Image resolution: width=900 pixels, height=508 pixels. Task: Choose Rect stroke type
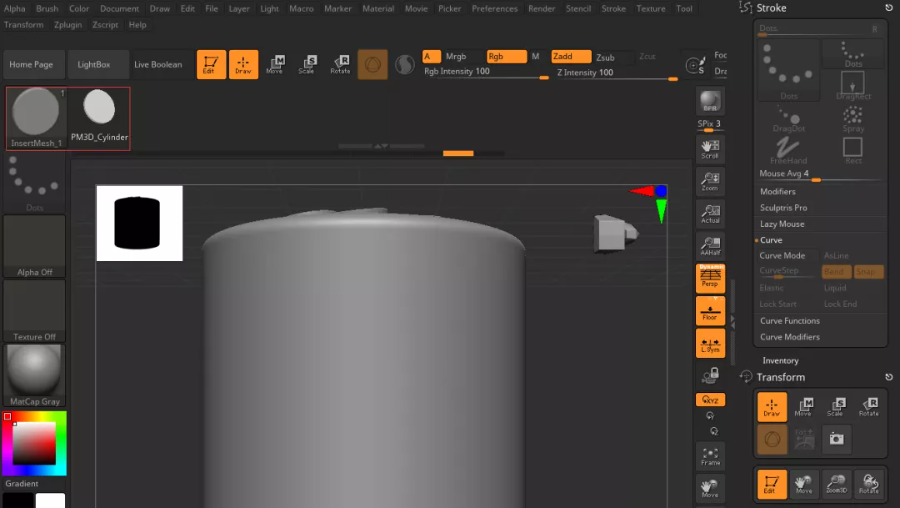853,152
